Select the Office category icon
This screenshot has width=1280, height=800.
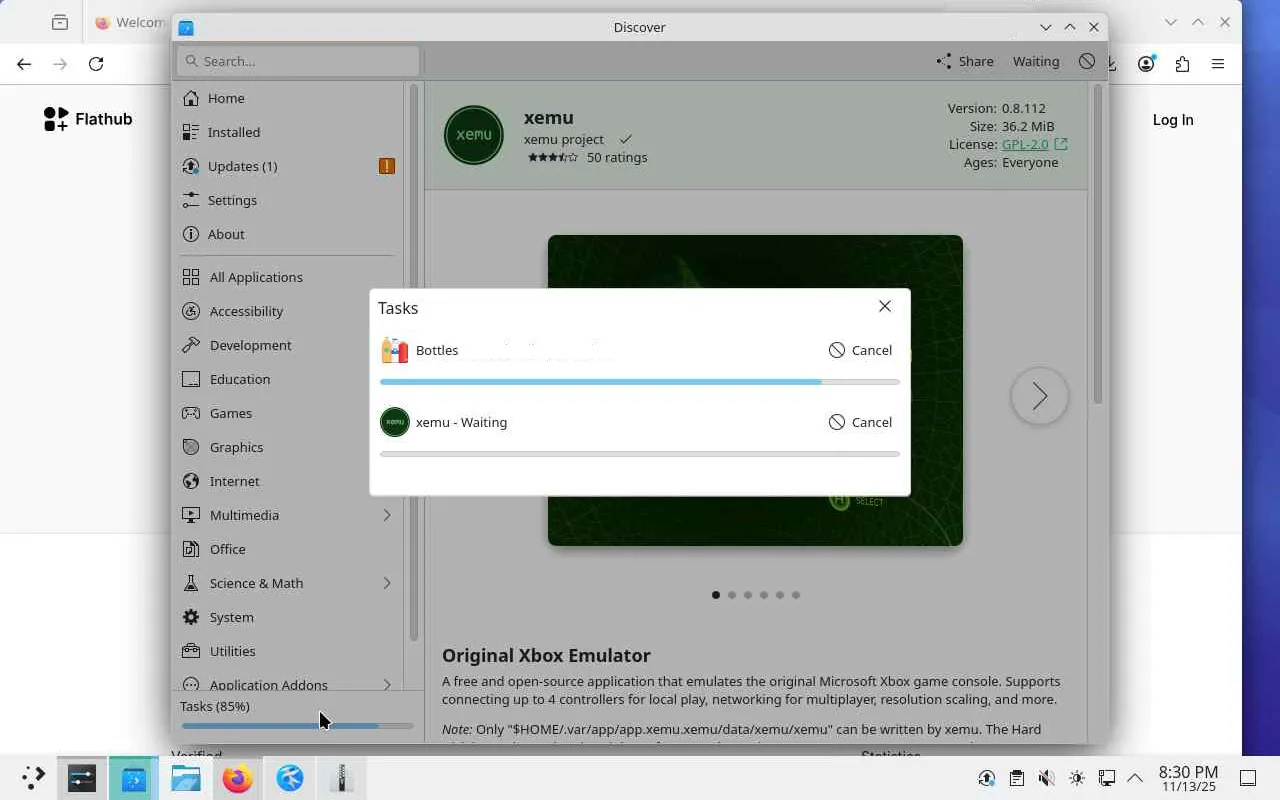[x=191, y=549]
